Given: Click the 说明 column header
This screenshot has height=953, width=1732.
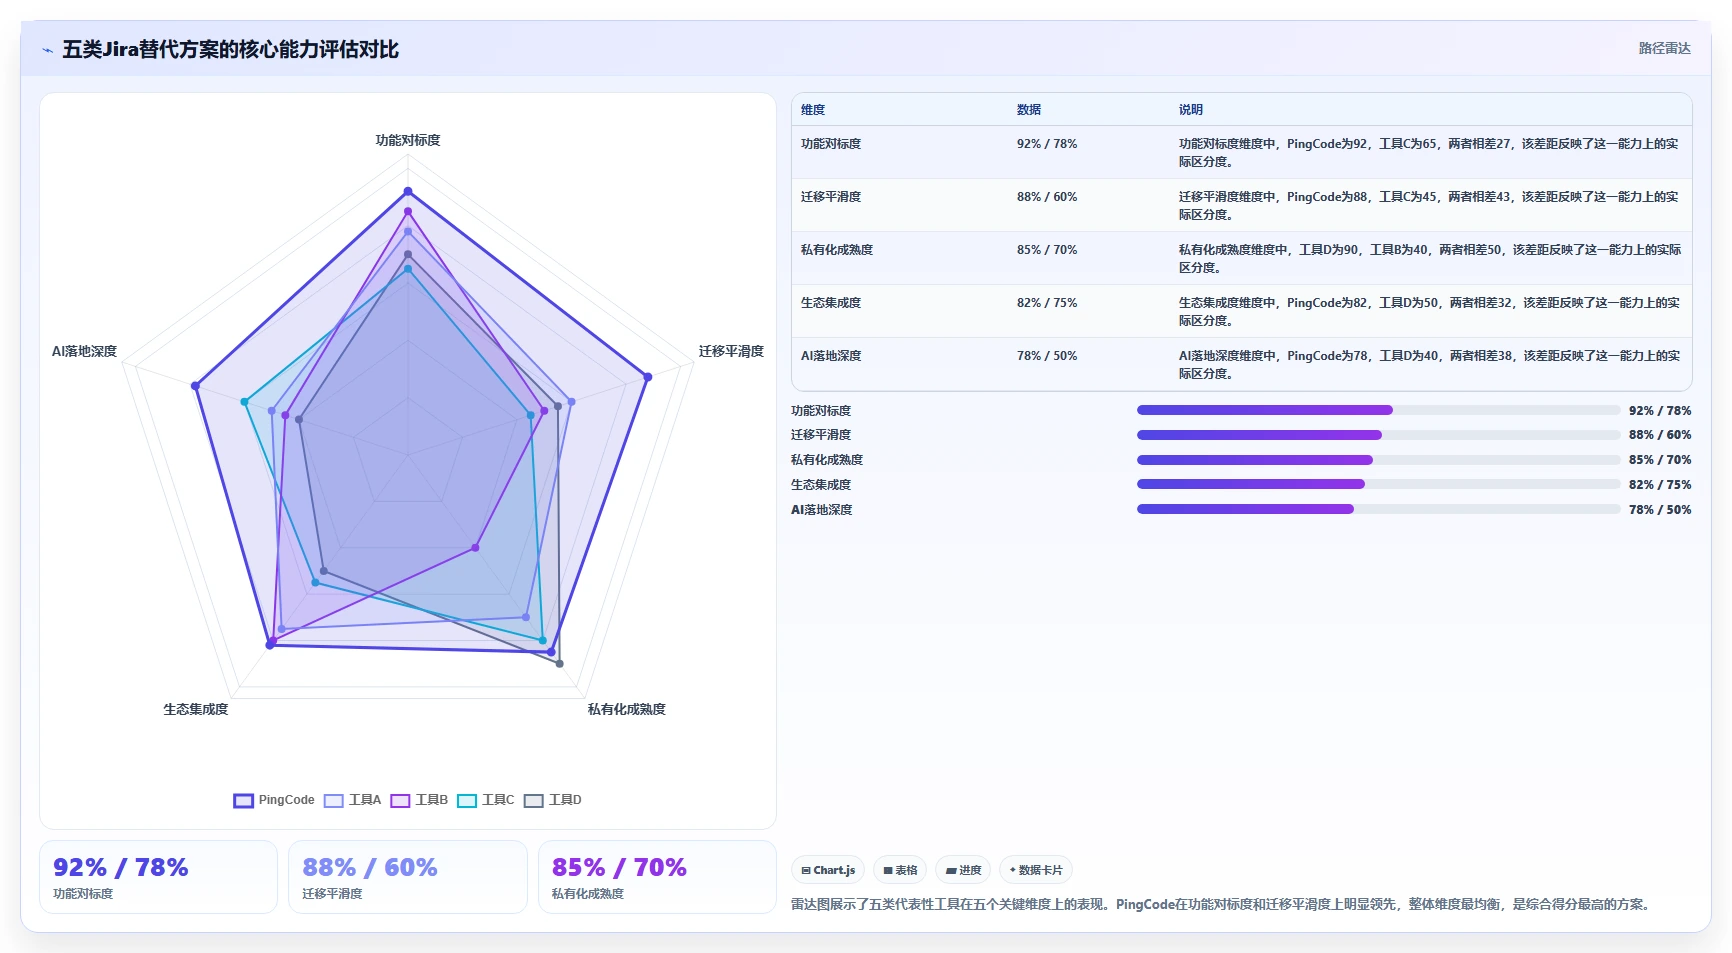Looking at the screenshot, I should [x=1191, y=110].
